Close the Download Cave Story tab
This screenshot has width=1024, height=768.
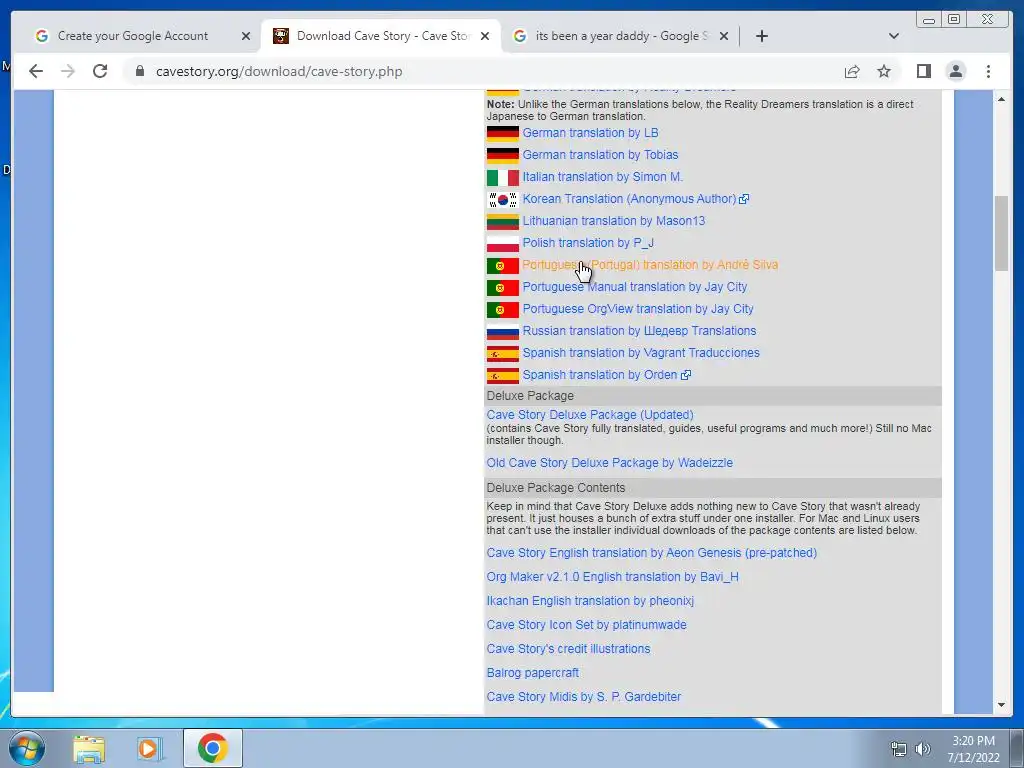point(485,36)
